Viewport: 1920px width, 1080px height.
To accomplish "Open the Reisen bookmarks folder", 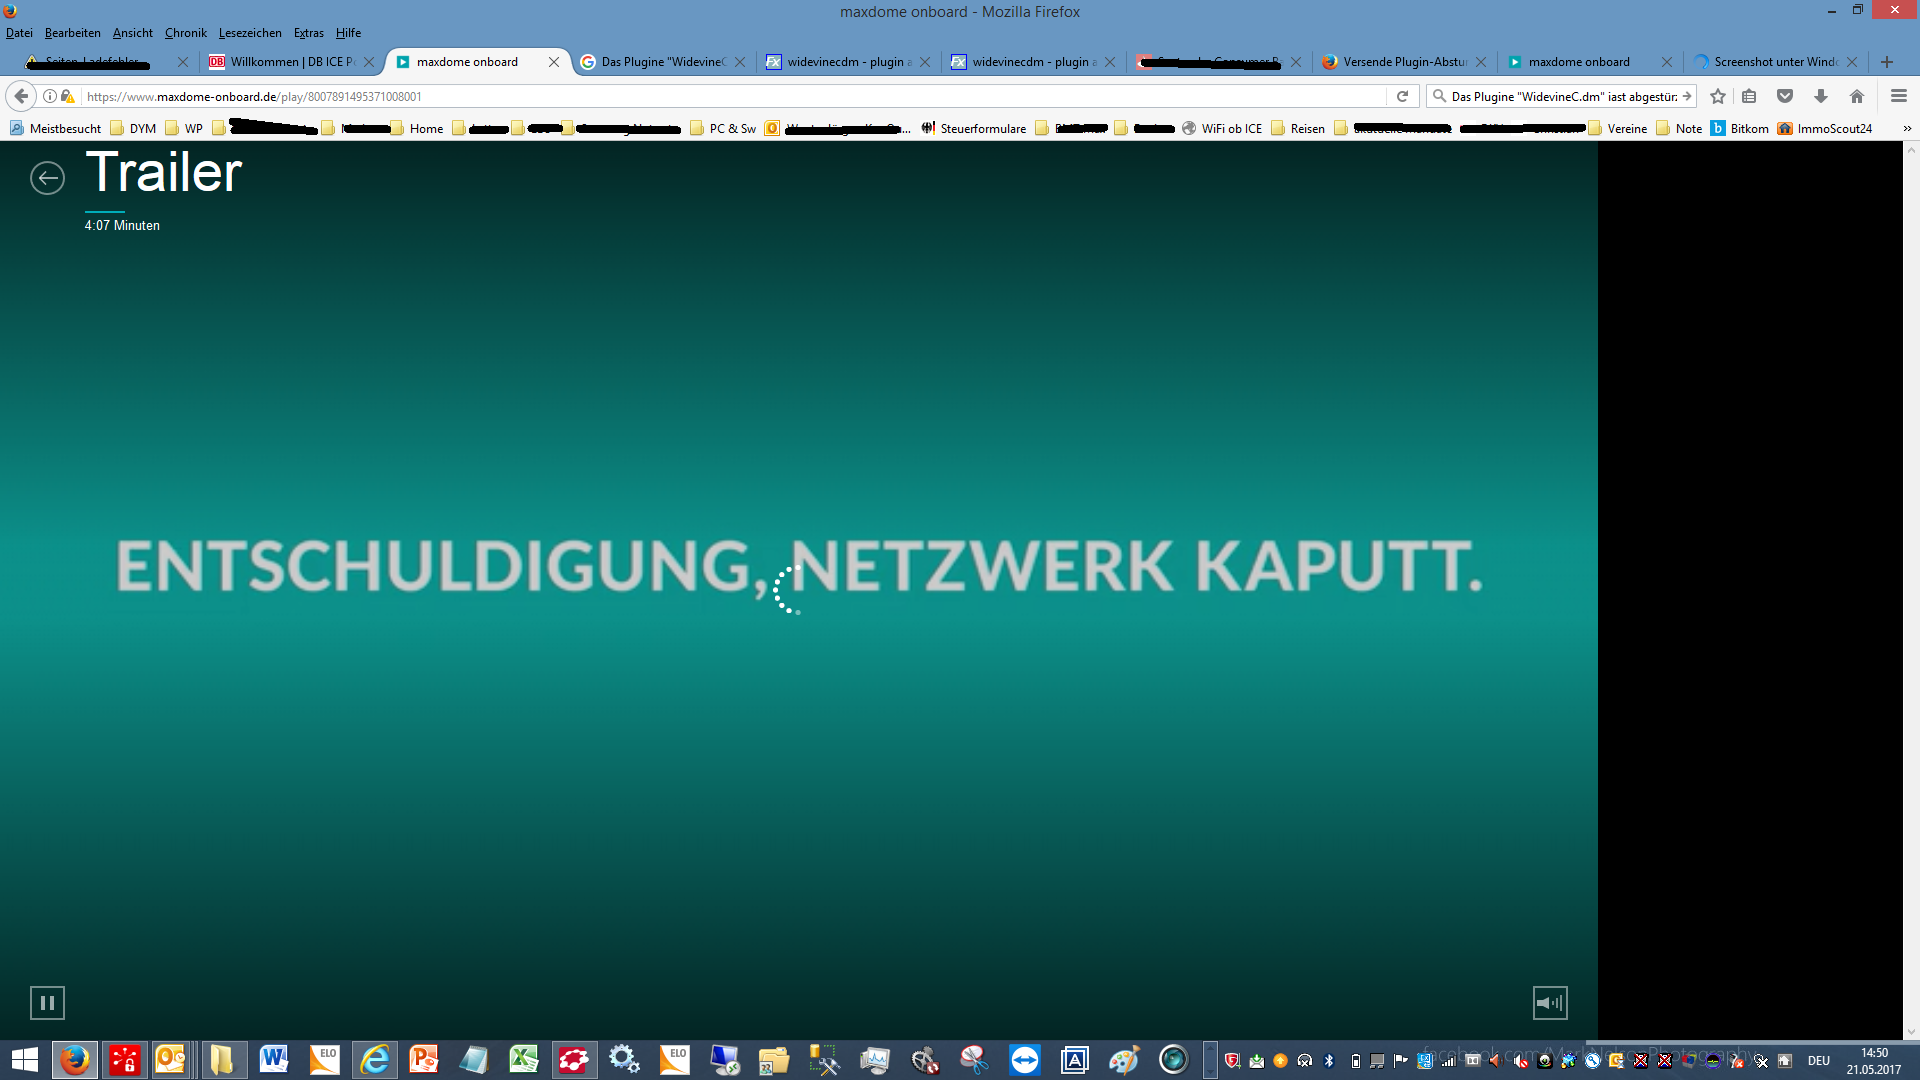I will point(1298,128).
